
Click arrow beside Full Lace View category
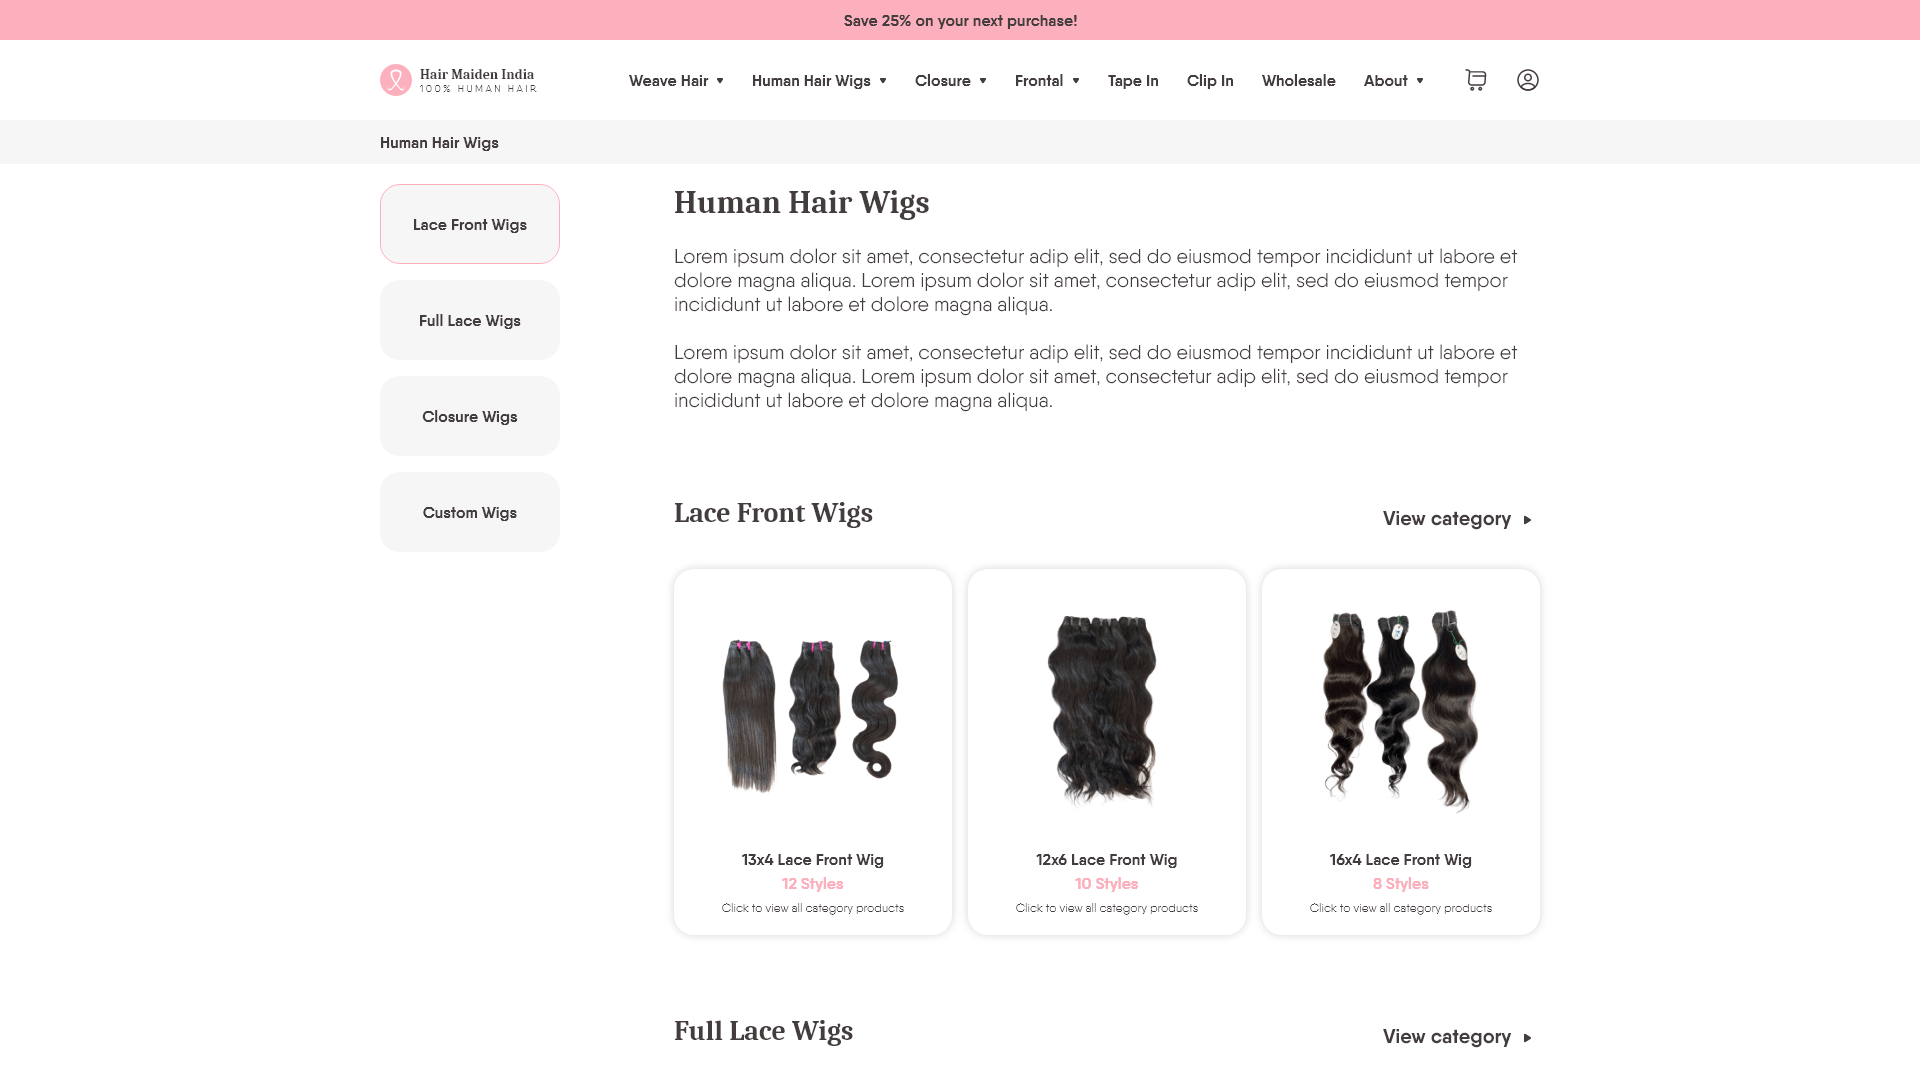[1527, 1038]
